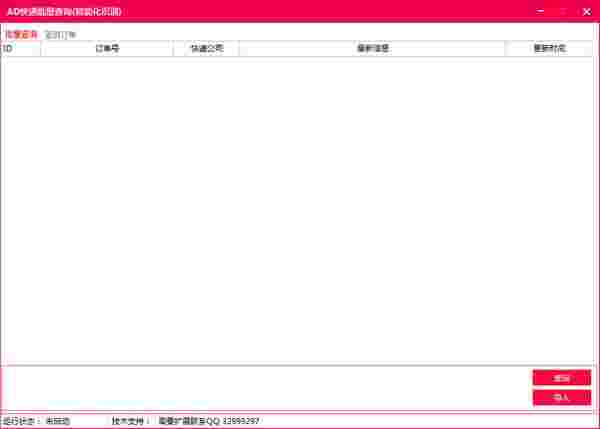
Task: Click the QQ 33893297 support text in status bar
Action: (x=209, y=421)
